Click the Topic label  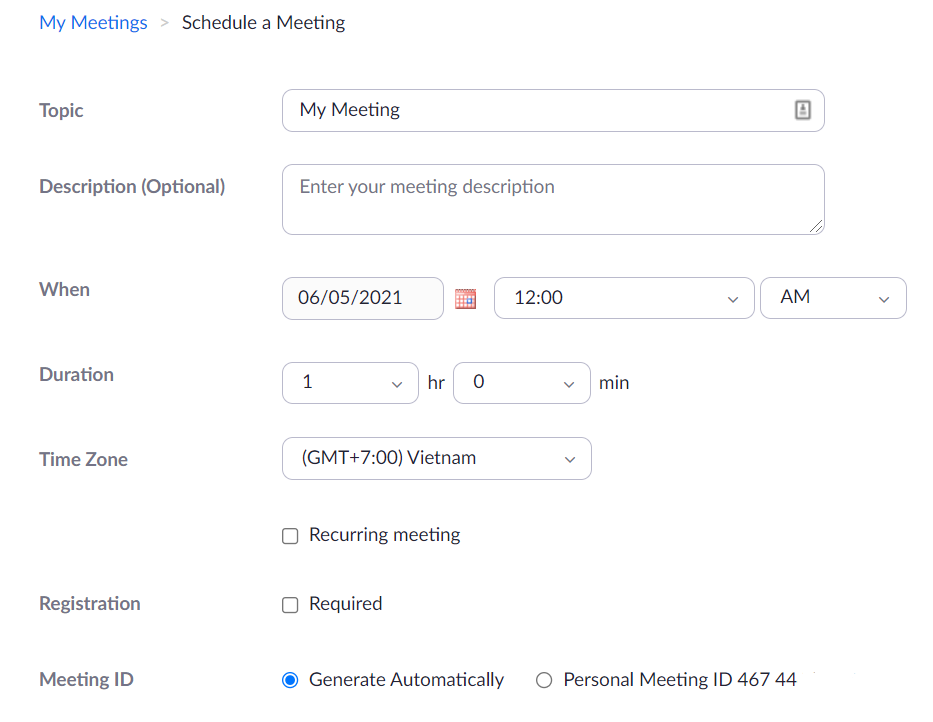(61, 111)
